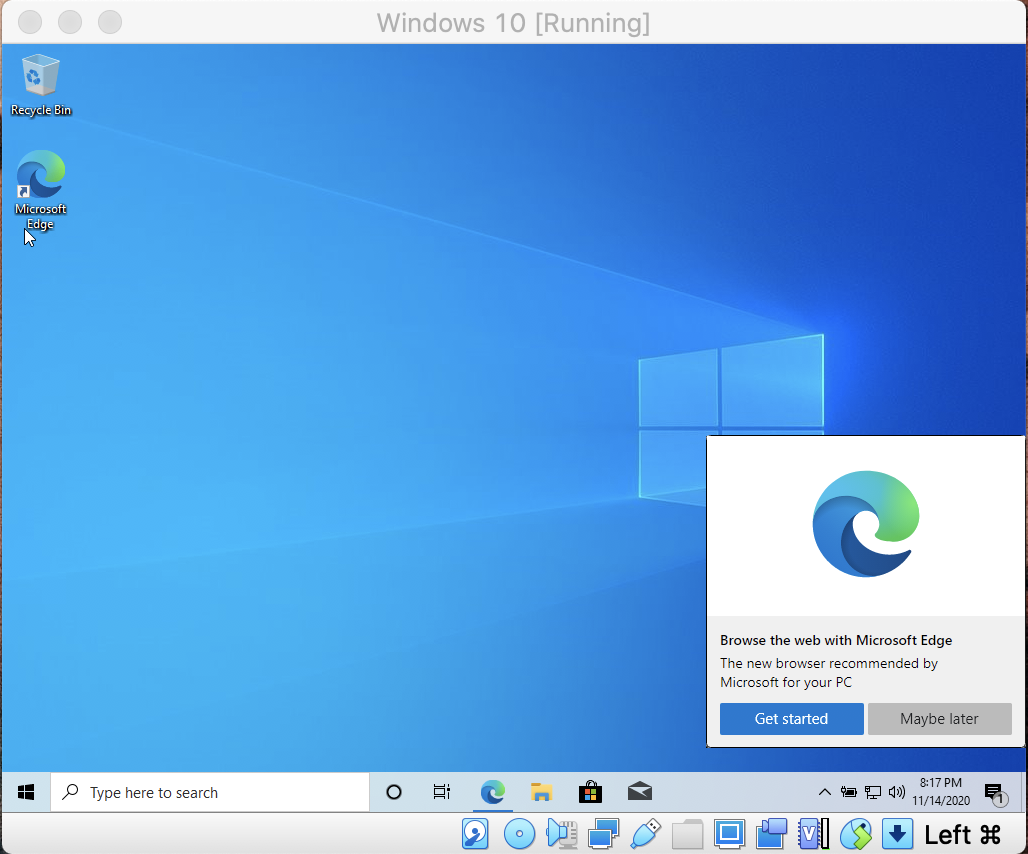Click VirtualBox network adapter status icon
This screenshot has height=854, width=1028.
603,834
